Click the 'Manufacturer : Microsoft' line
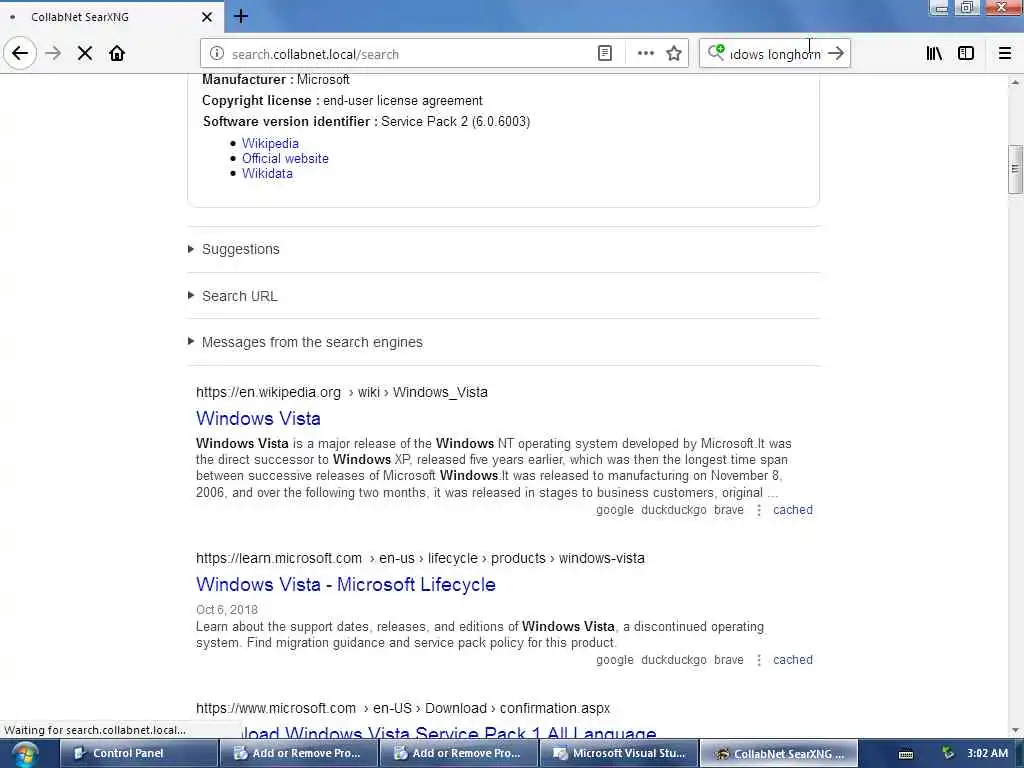 pos(276,80)
